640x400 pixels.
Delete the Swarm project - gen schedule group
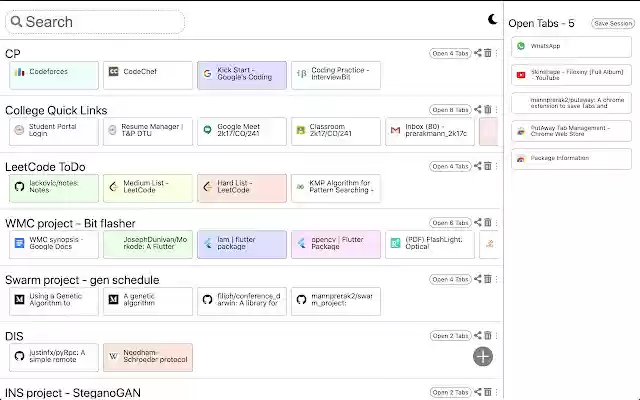tap(488, 279)
